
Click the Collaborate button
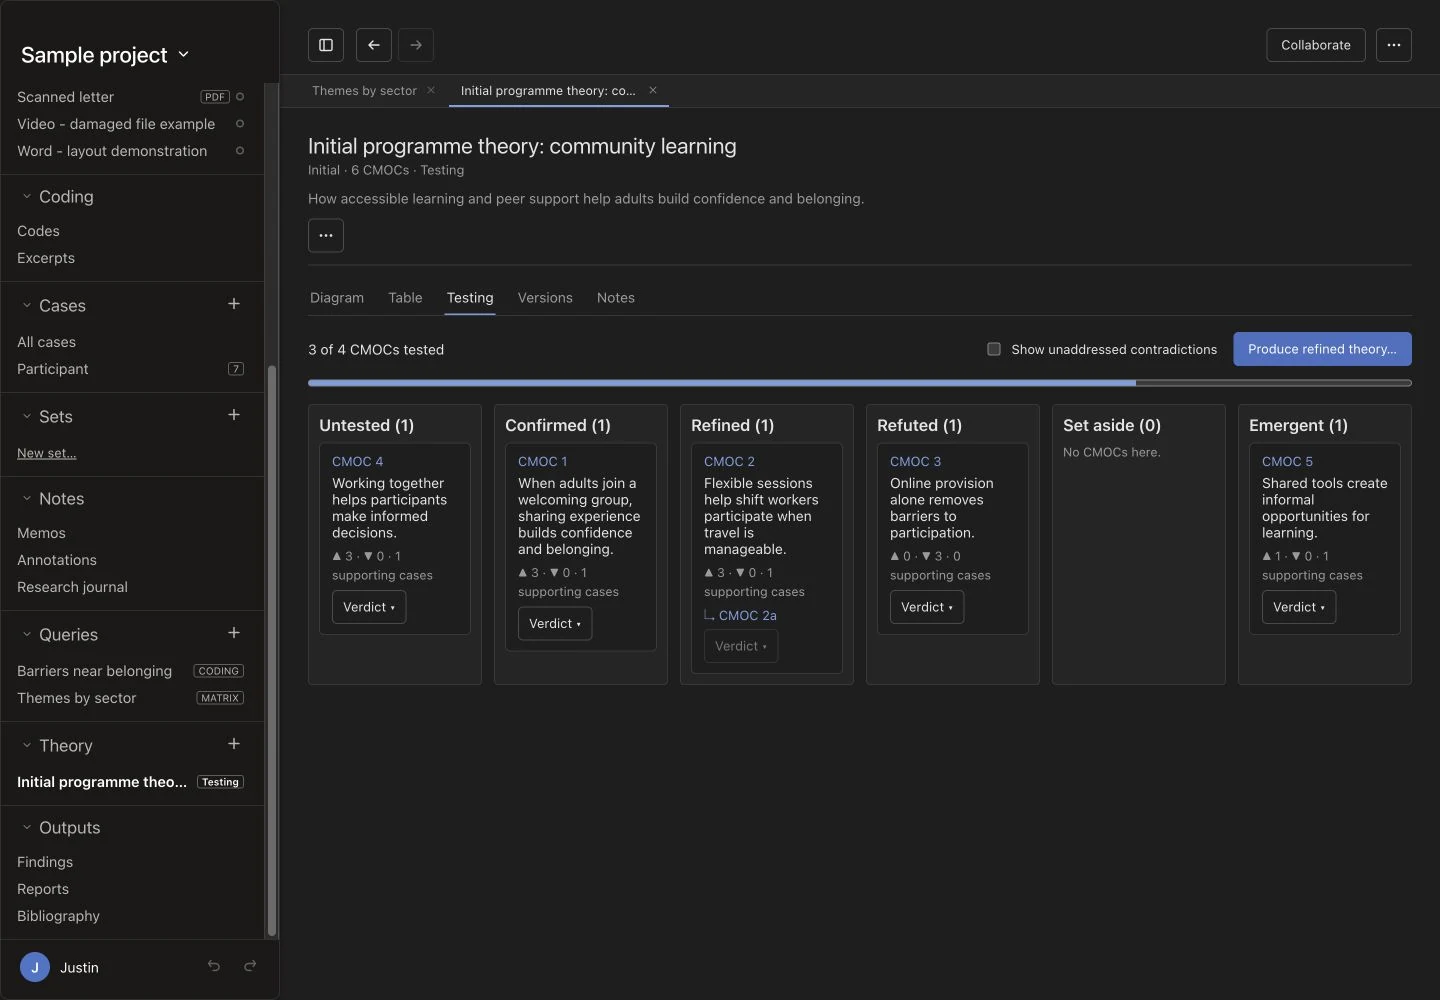pos(1316,45)
